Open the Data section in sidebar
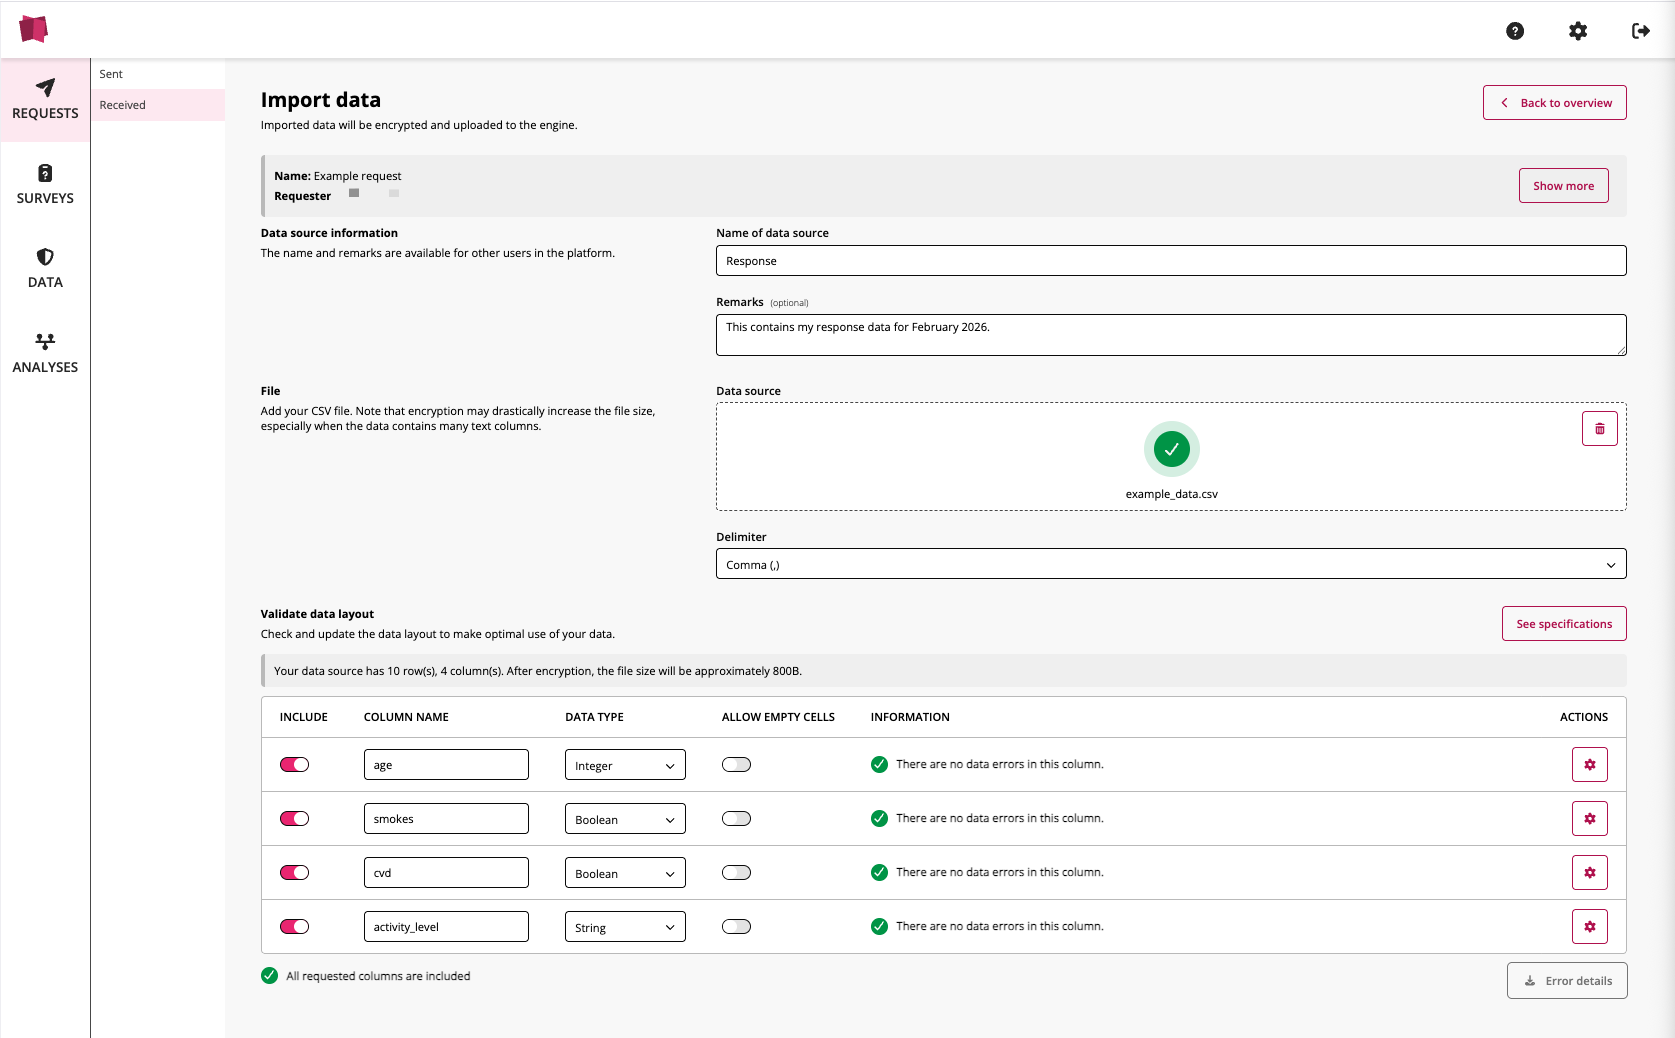 (45, 268)
